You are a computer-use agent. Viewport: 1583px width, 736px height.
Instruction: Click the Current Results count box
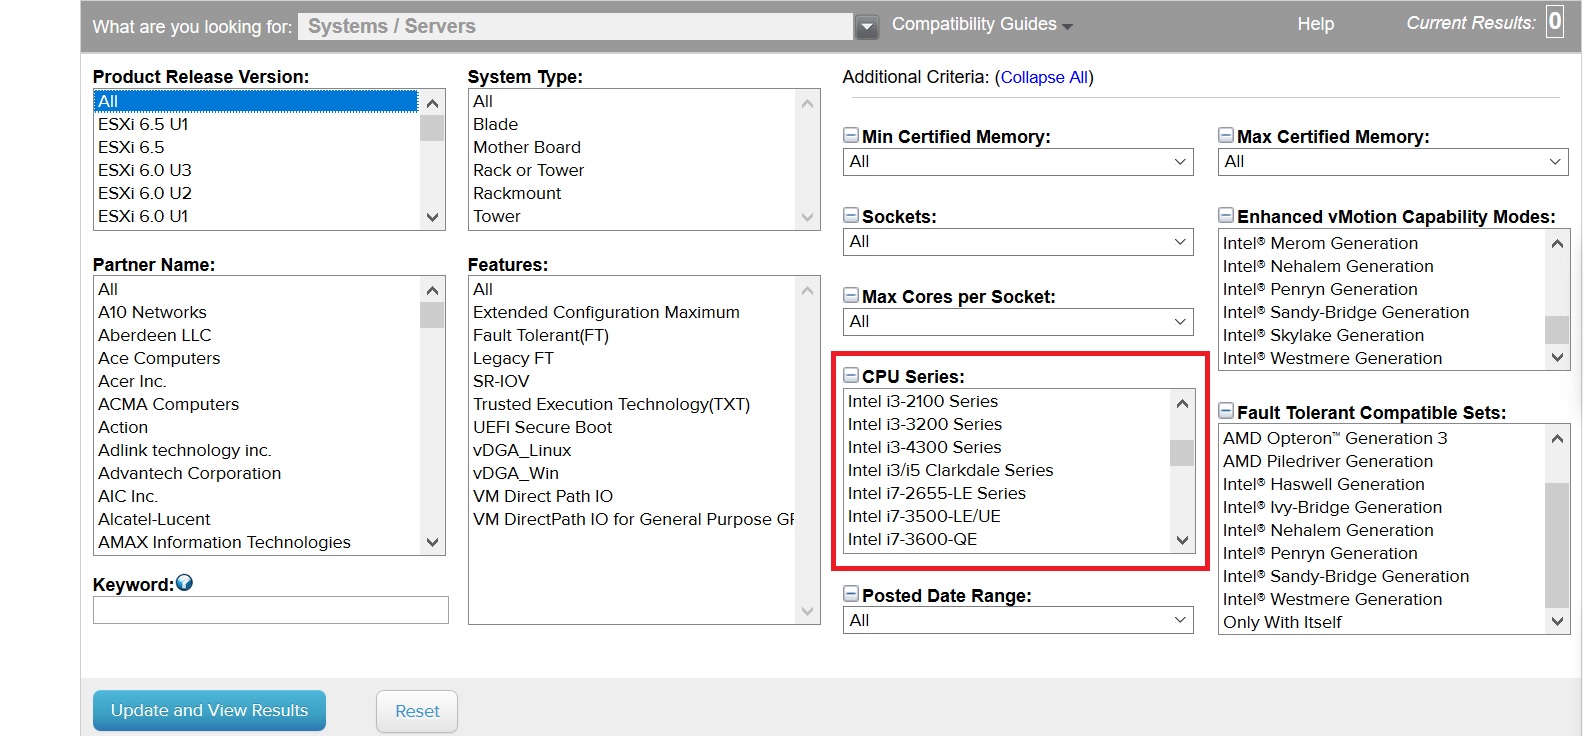[1555, 22]
